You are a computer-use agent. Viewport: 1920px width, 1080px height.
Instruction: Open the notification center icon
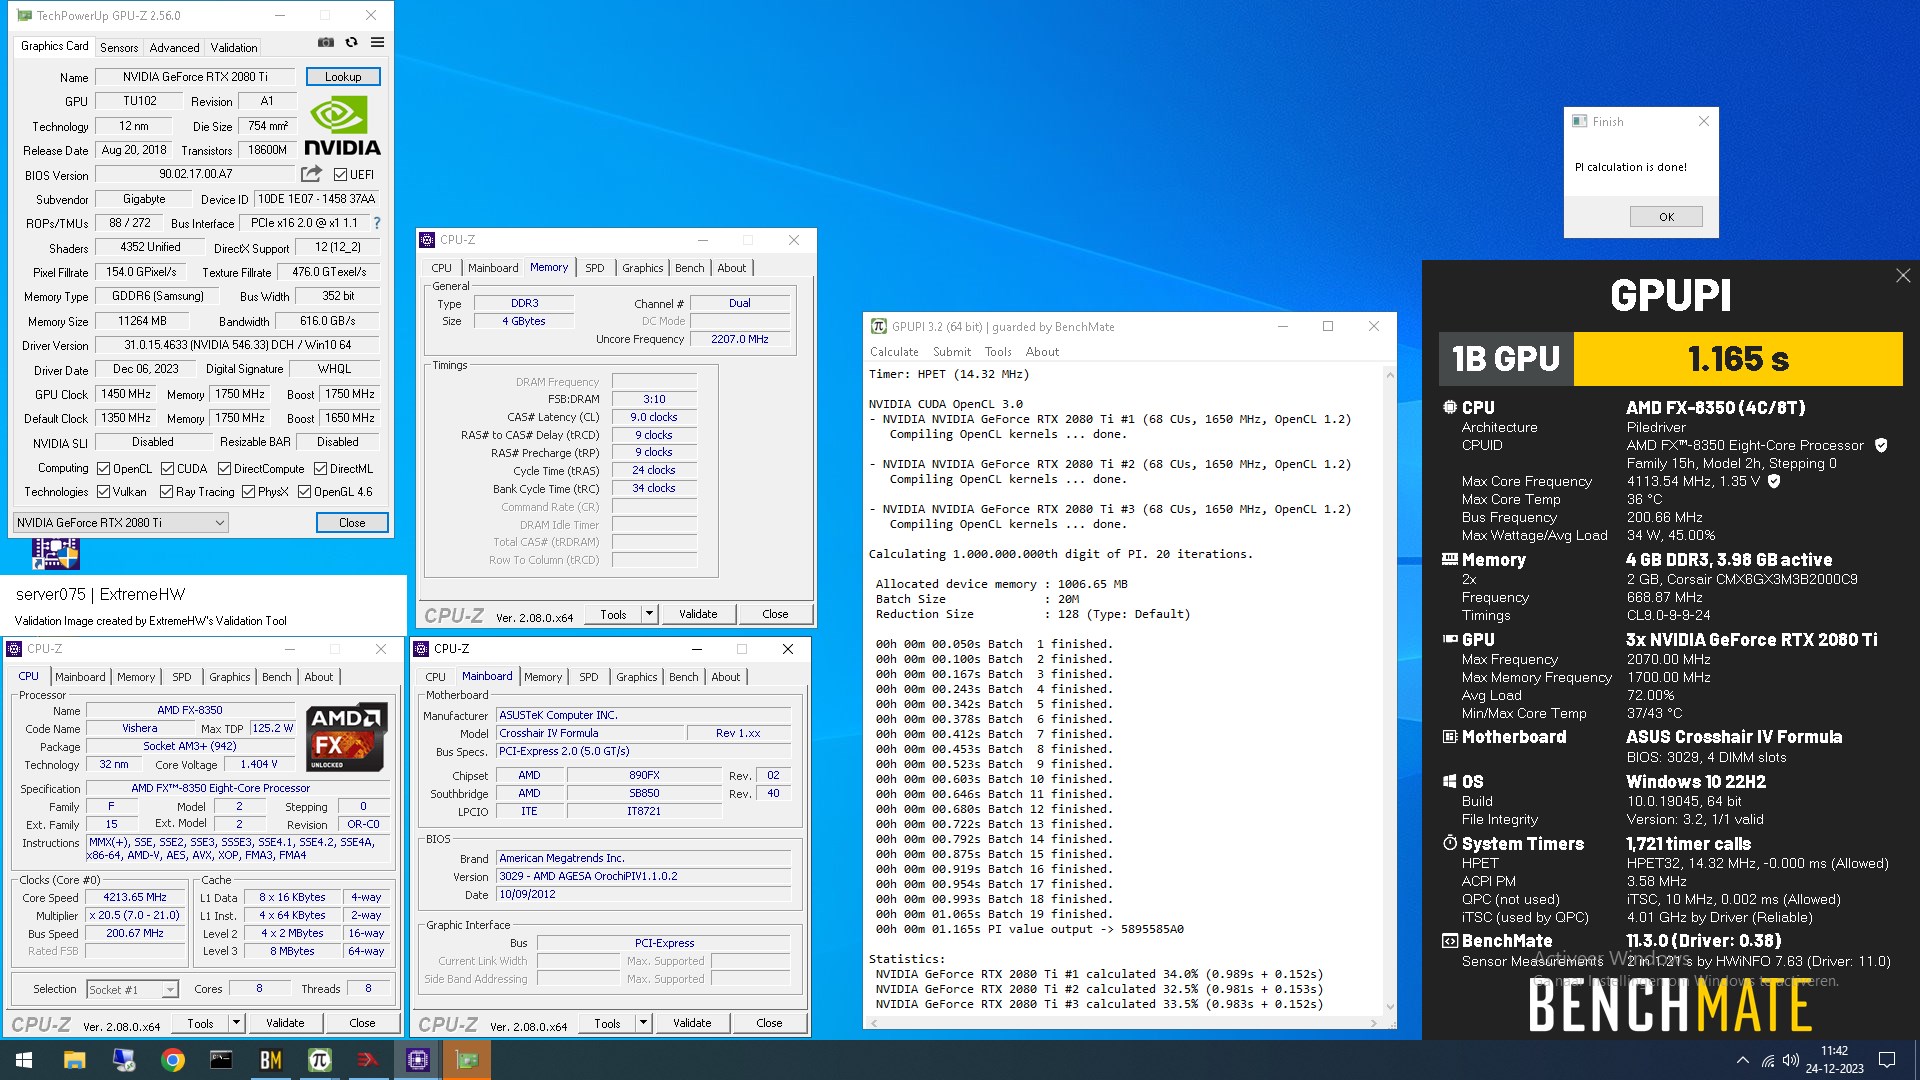[1887, 1060]
